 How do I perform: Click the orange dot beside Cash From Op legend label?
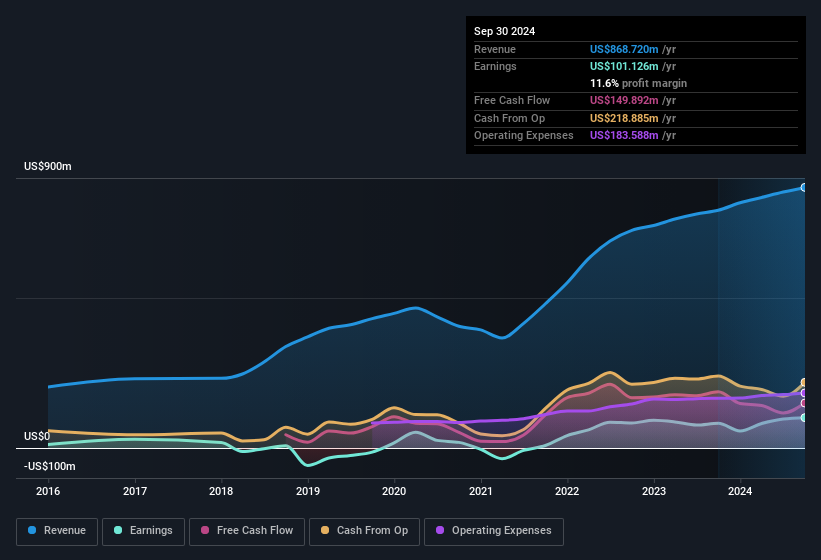[326, 531]
